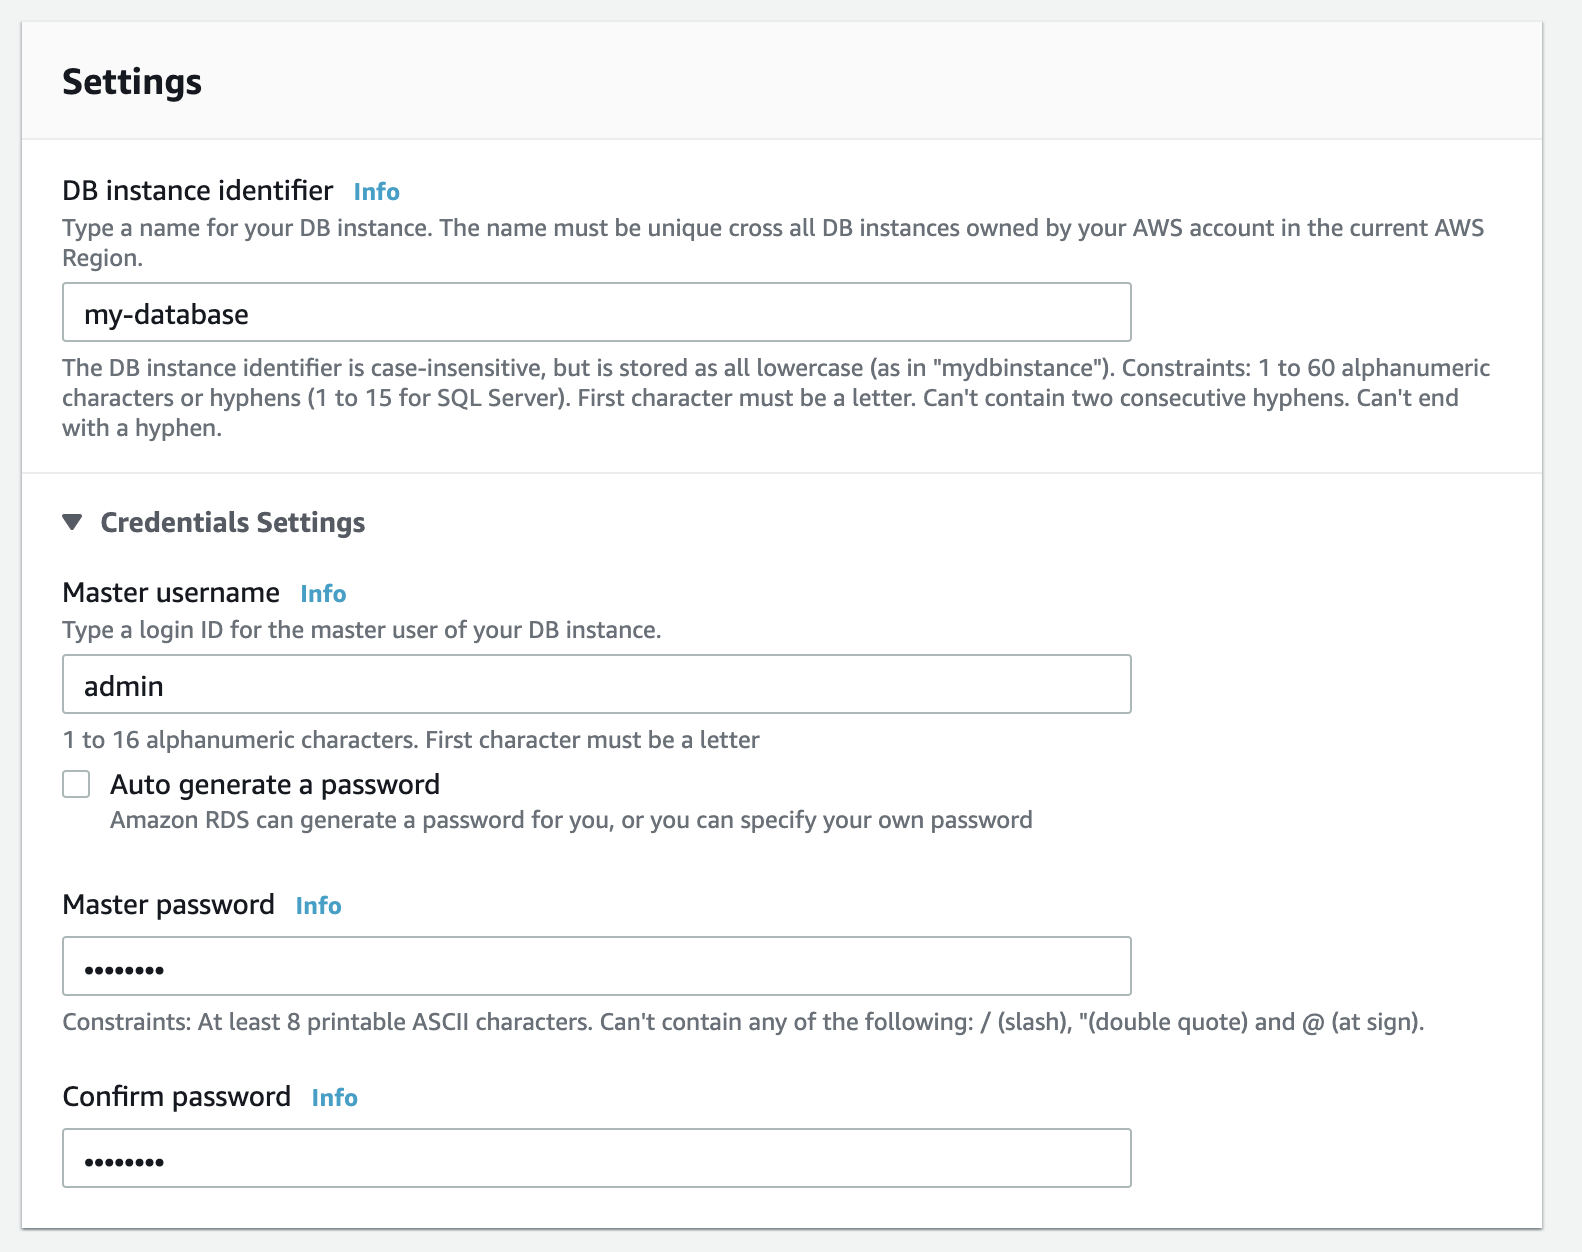Uncheck the password auto-generation checkbox

click(75, 785)
